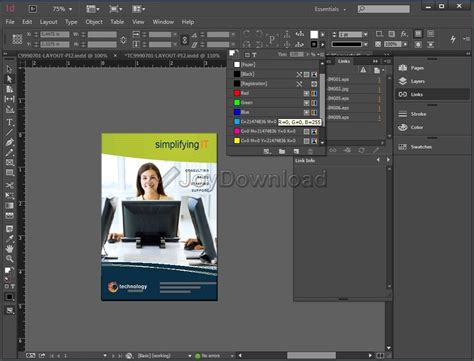Select the Rectangle tool

coord(9,173)
